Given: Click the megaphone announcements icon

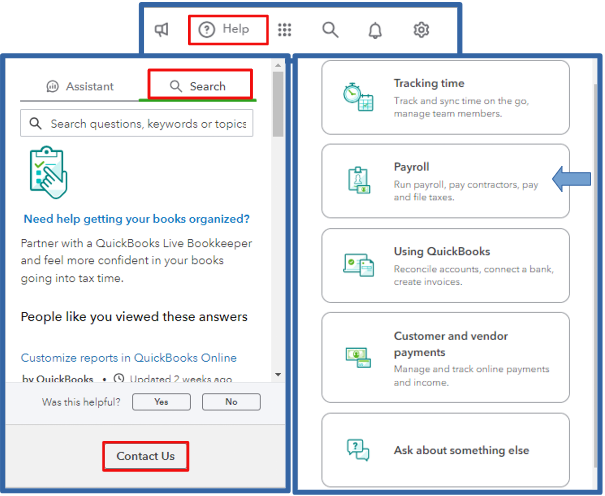Looking at the screenshot, I should [x=162, y=29].
